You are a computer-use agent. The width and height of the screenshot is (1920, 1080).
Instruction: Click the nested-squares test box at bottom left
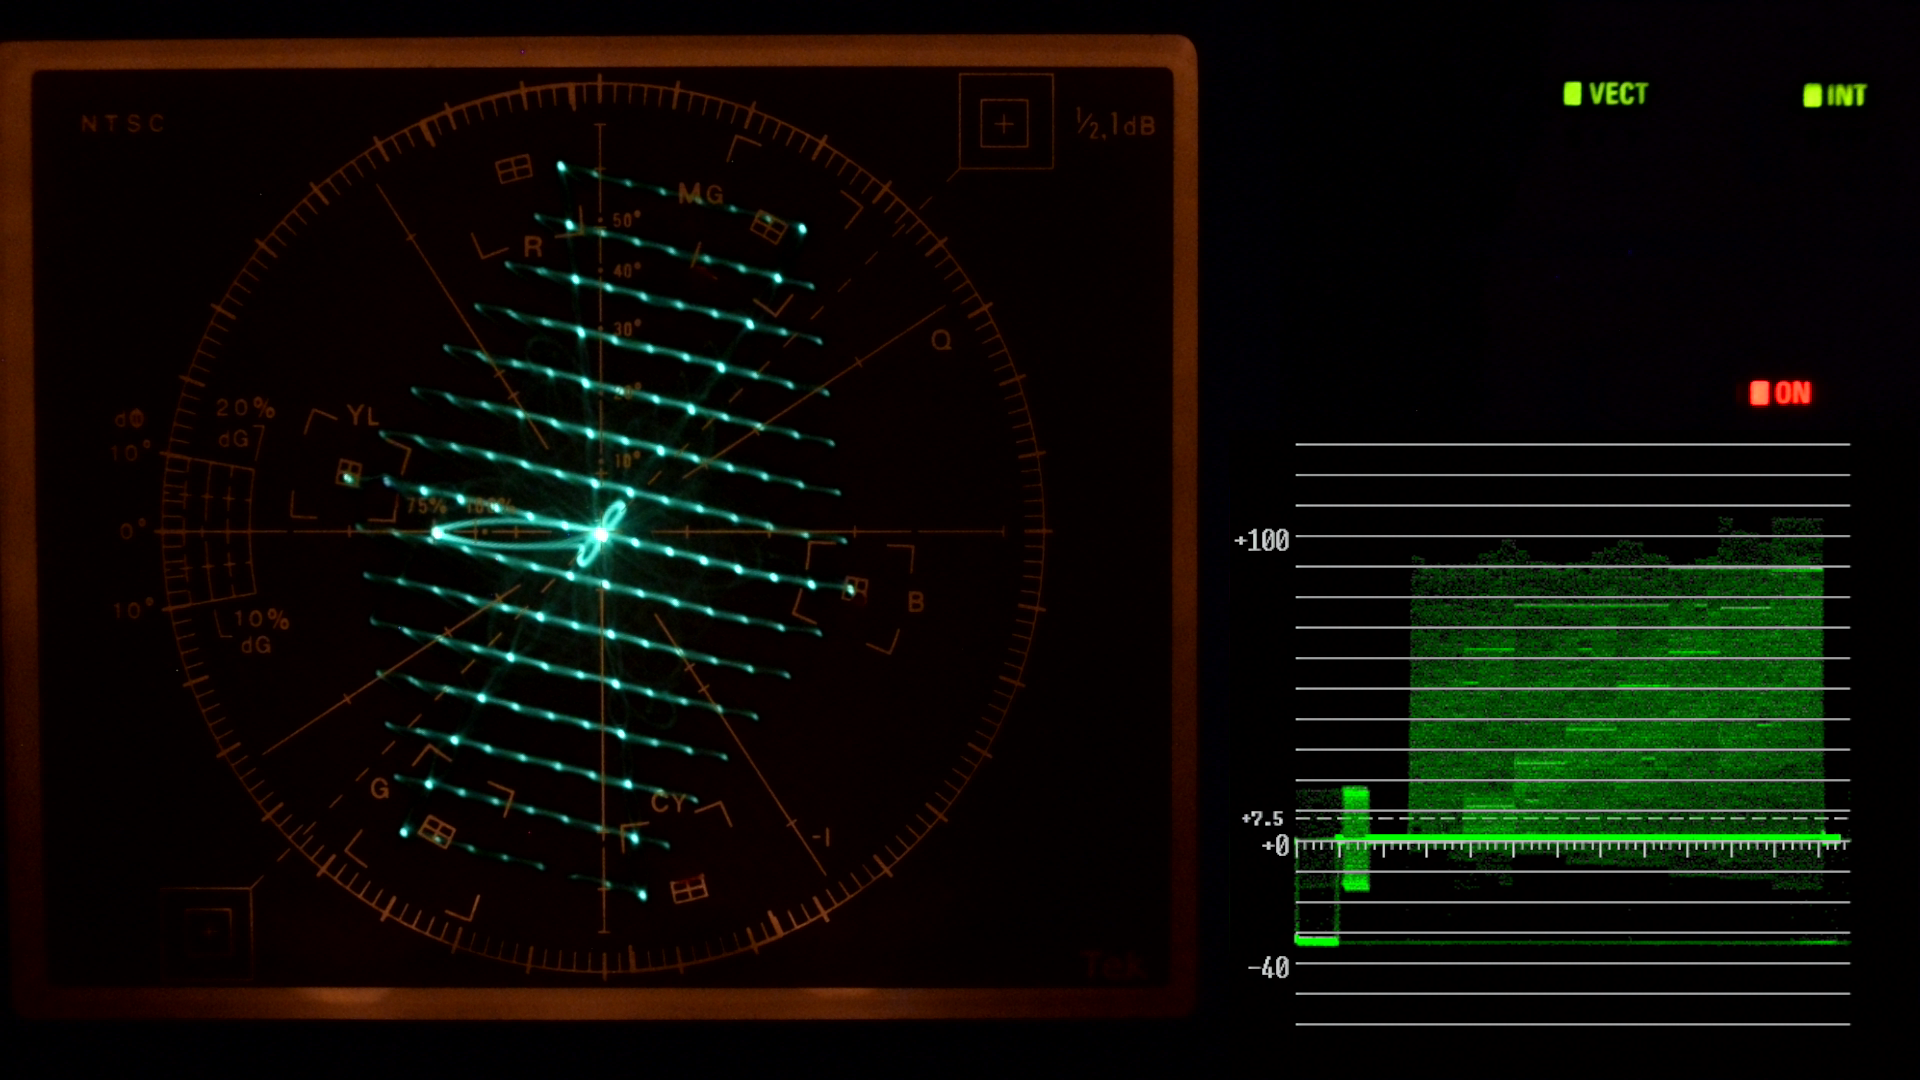208,932
